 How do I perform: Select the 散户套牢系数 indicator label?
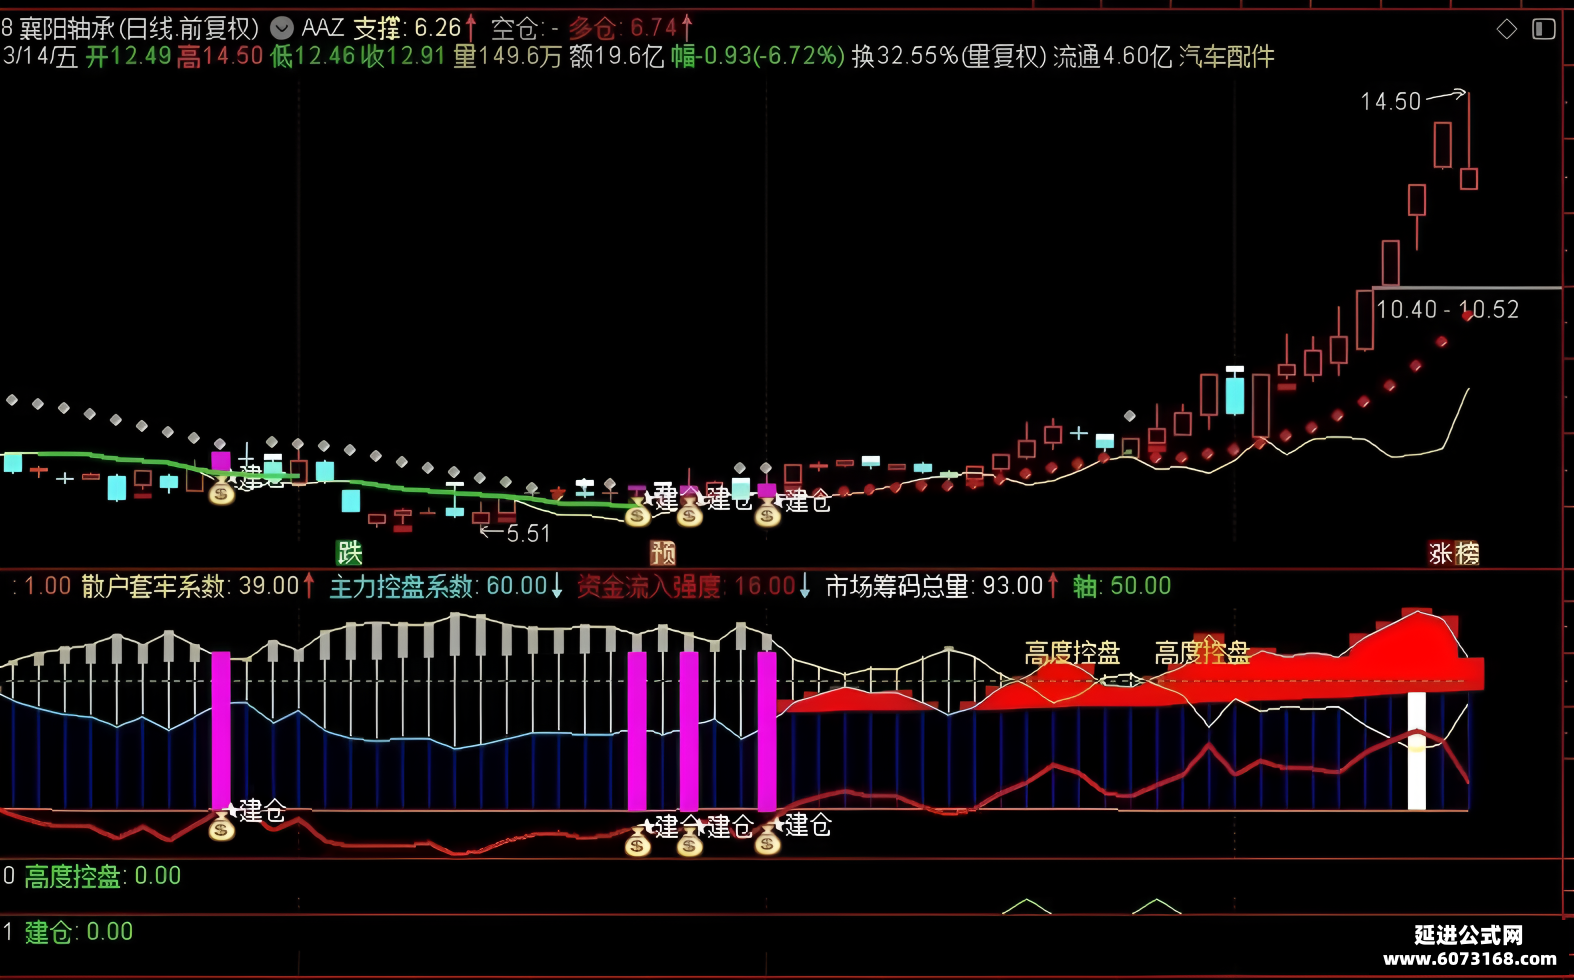pyautogui.click(x=154, y=586)
